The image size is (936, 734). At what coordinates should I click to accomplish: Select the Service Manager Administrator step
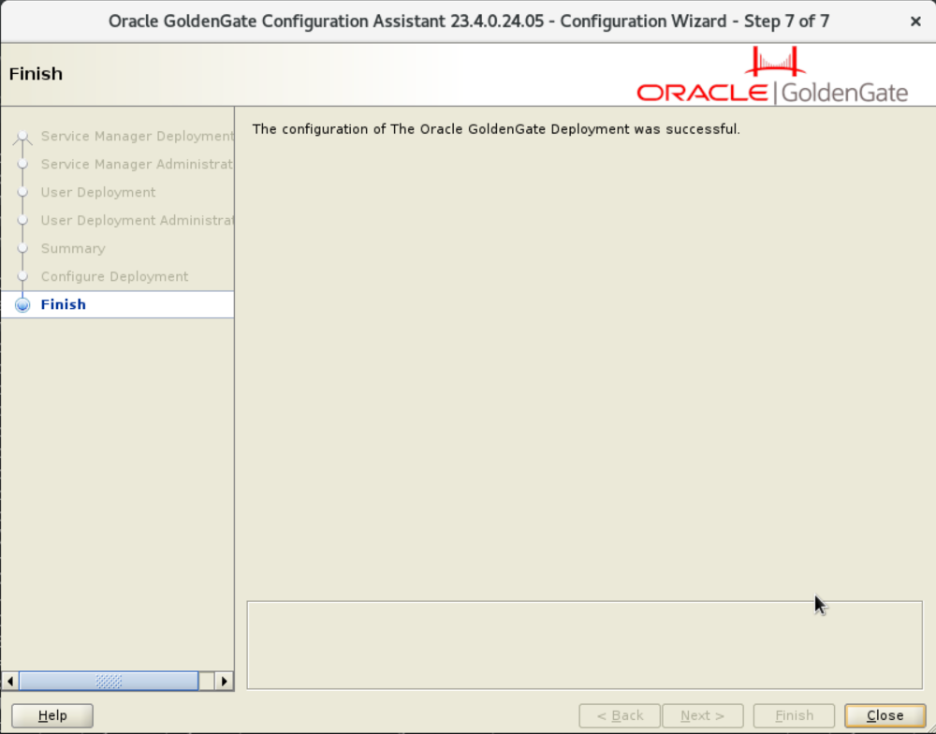(x=137, y=164)
